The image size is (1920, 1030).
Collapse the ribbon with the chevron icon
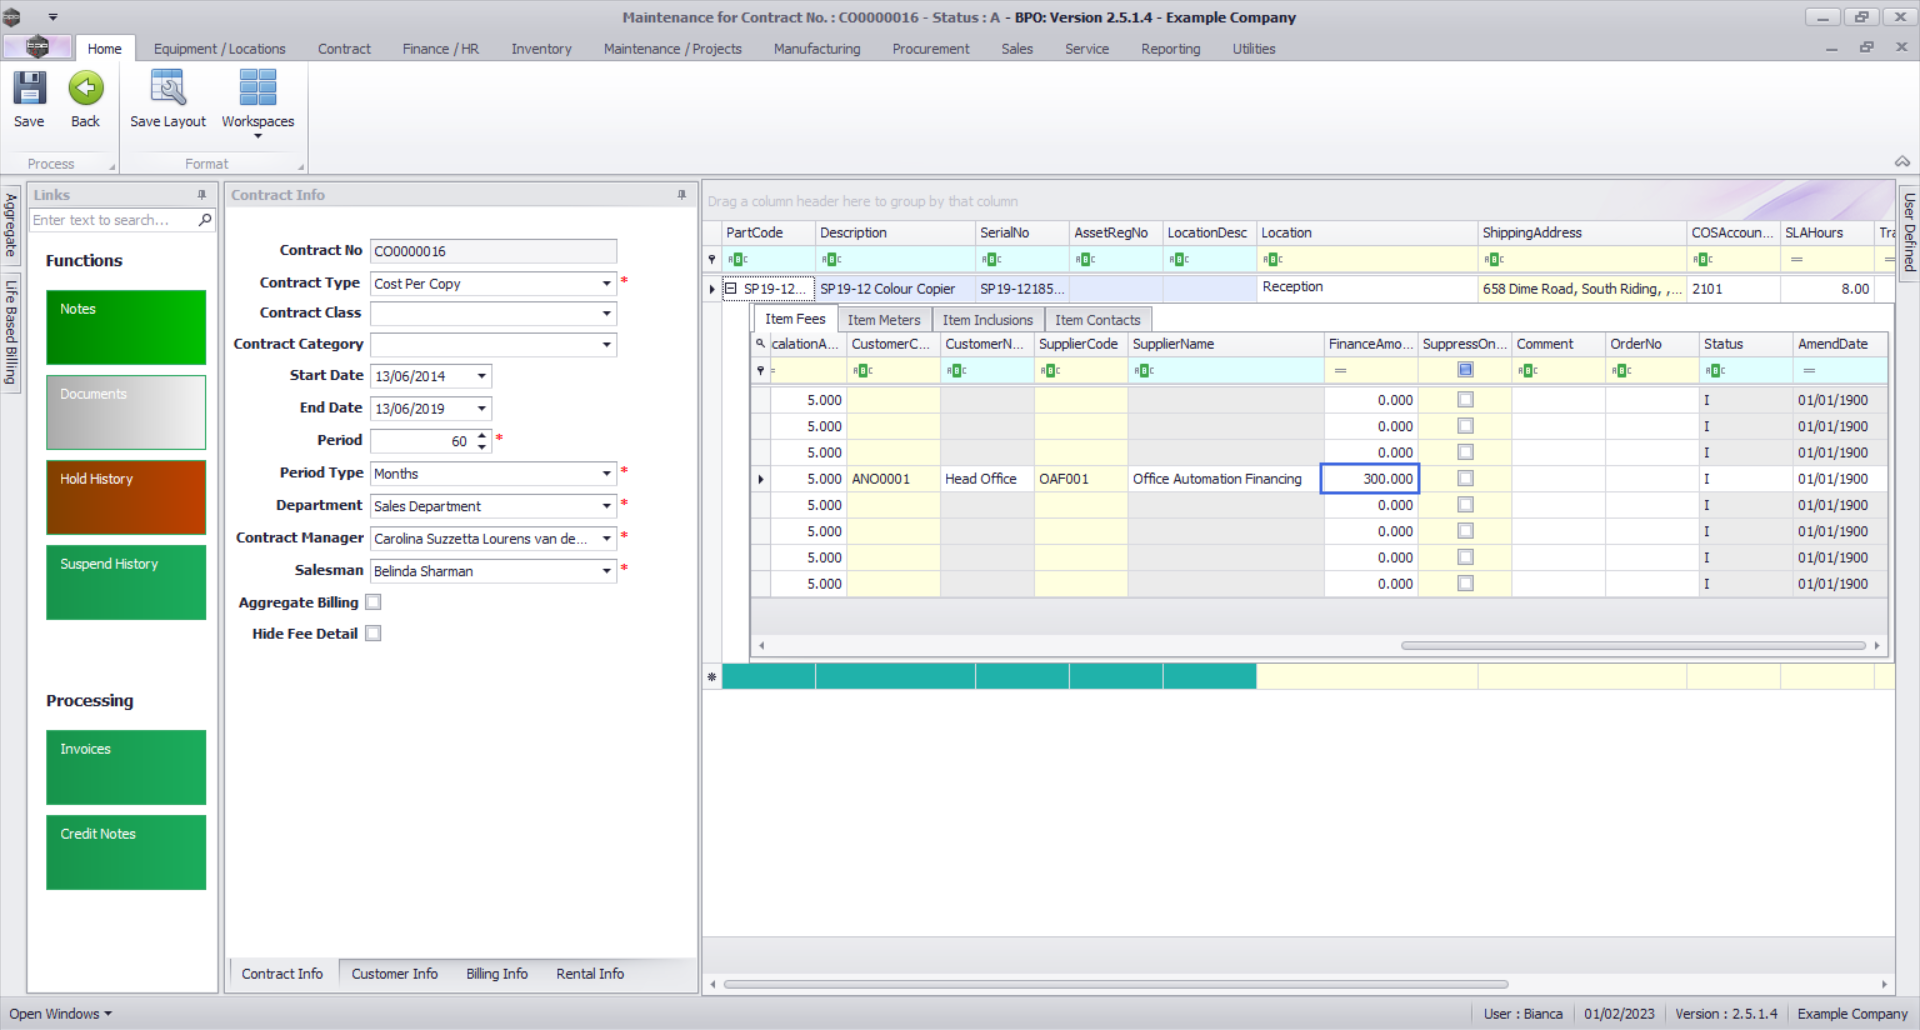[x=1901, y=162]
